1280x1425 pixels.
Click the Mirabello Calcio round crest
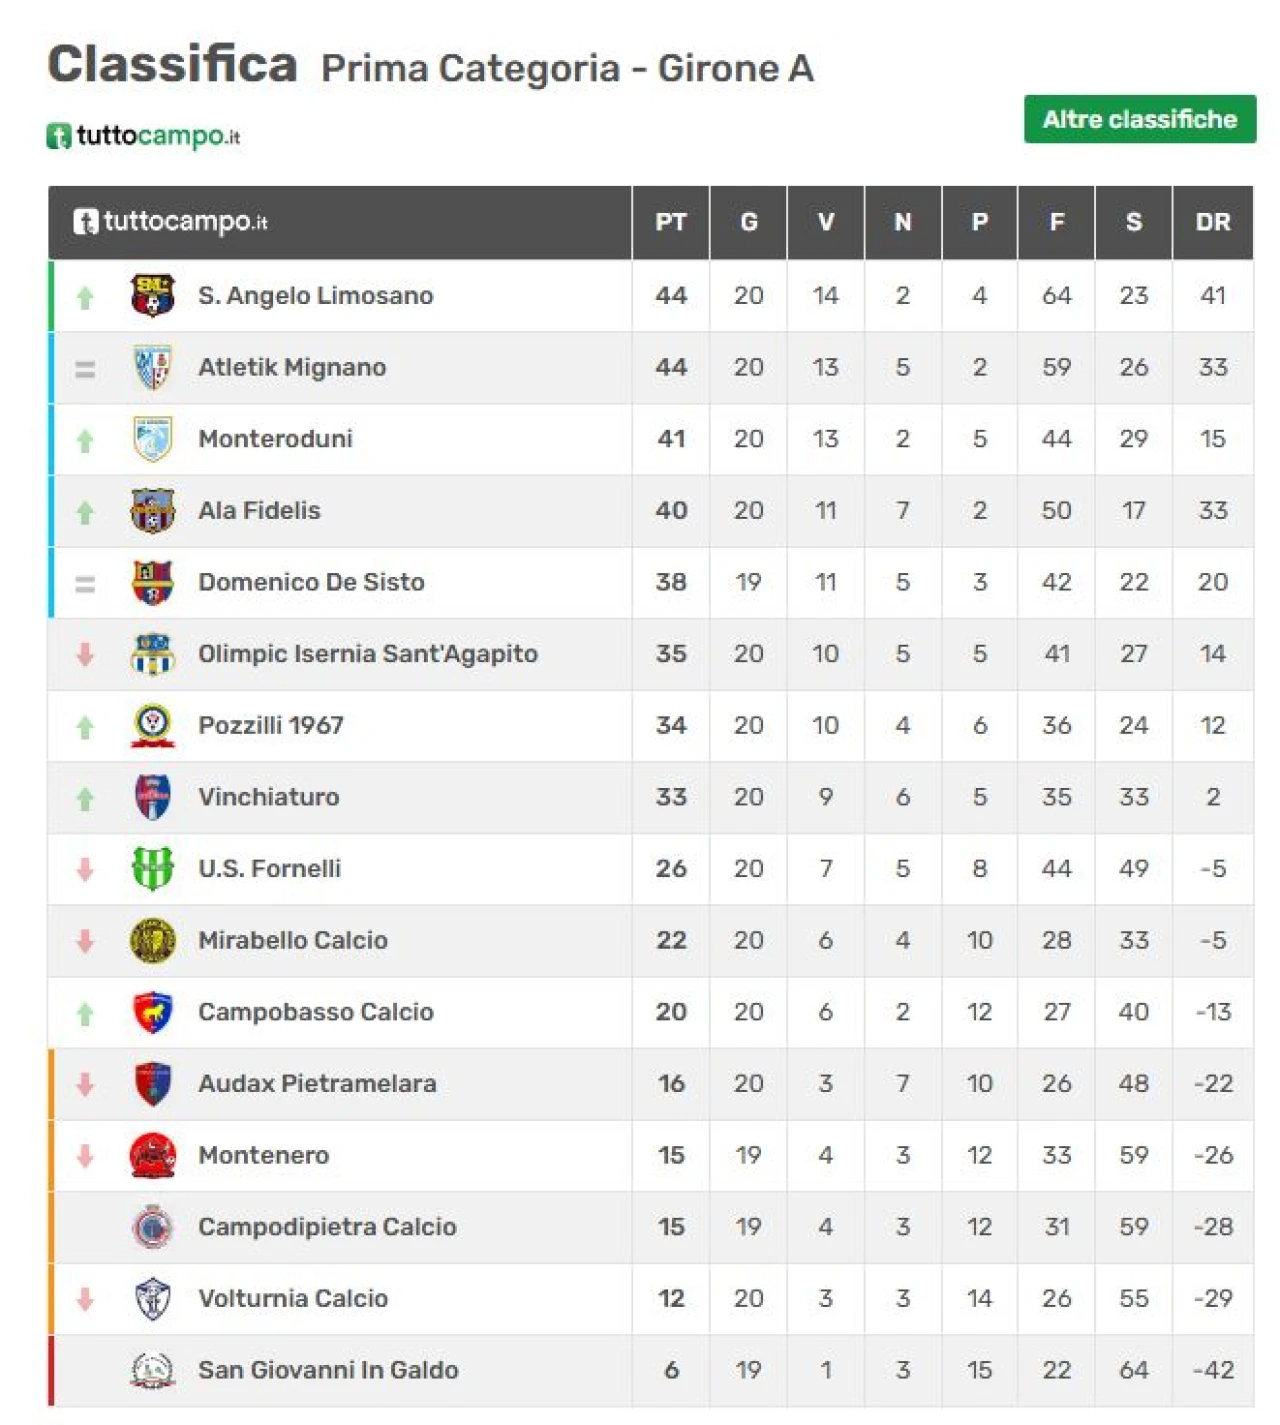coord(153,940)
